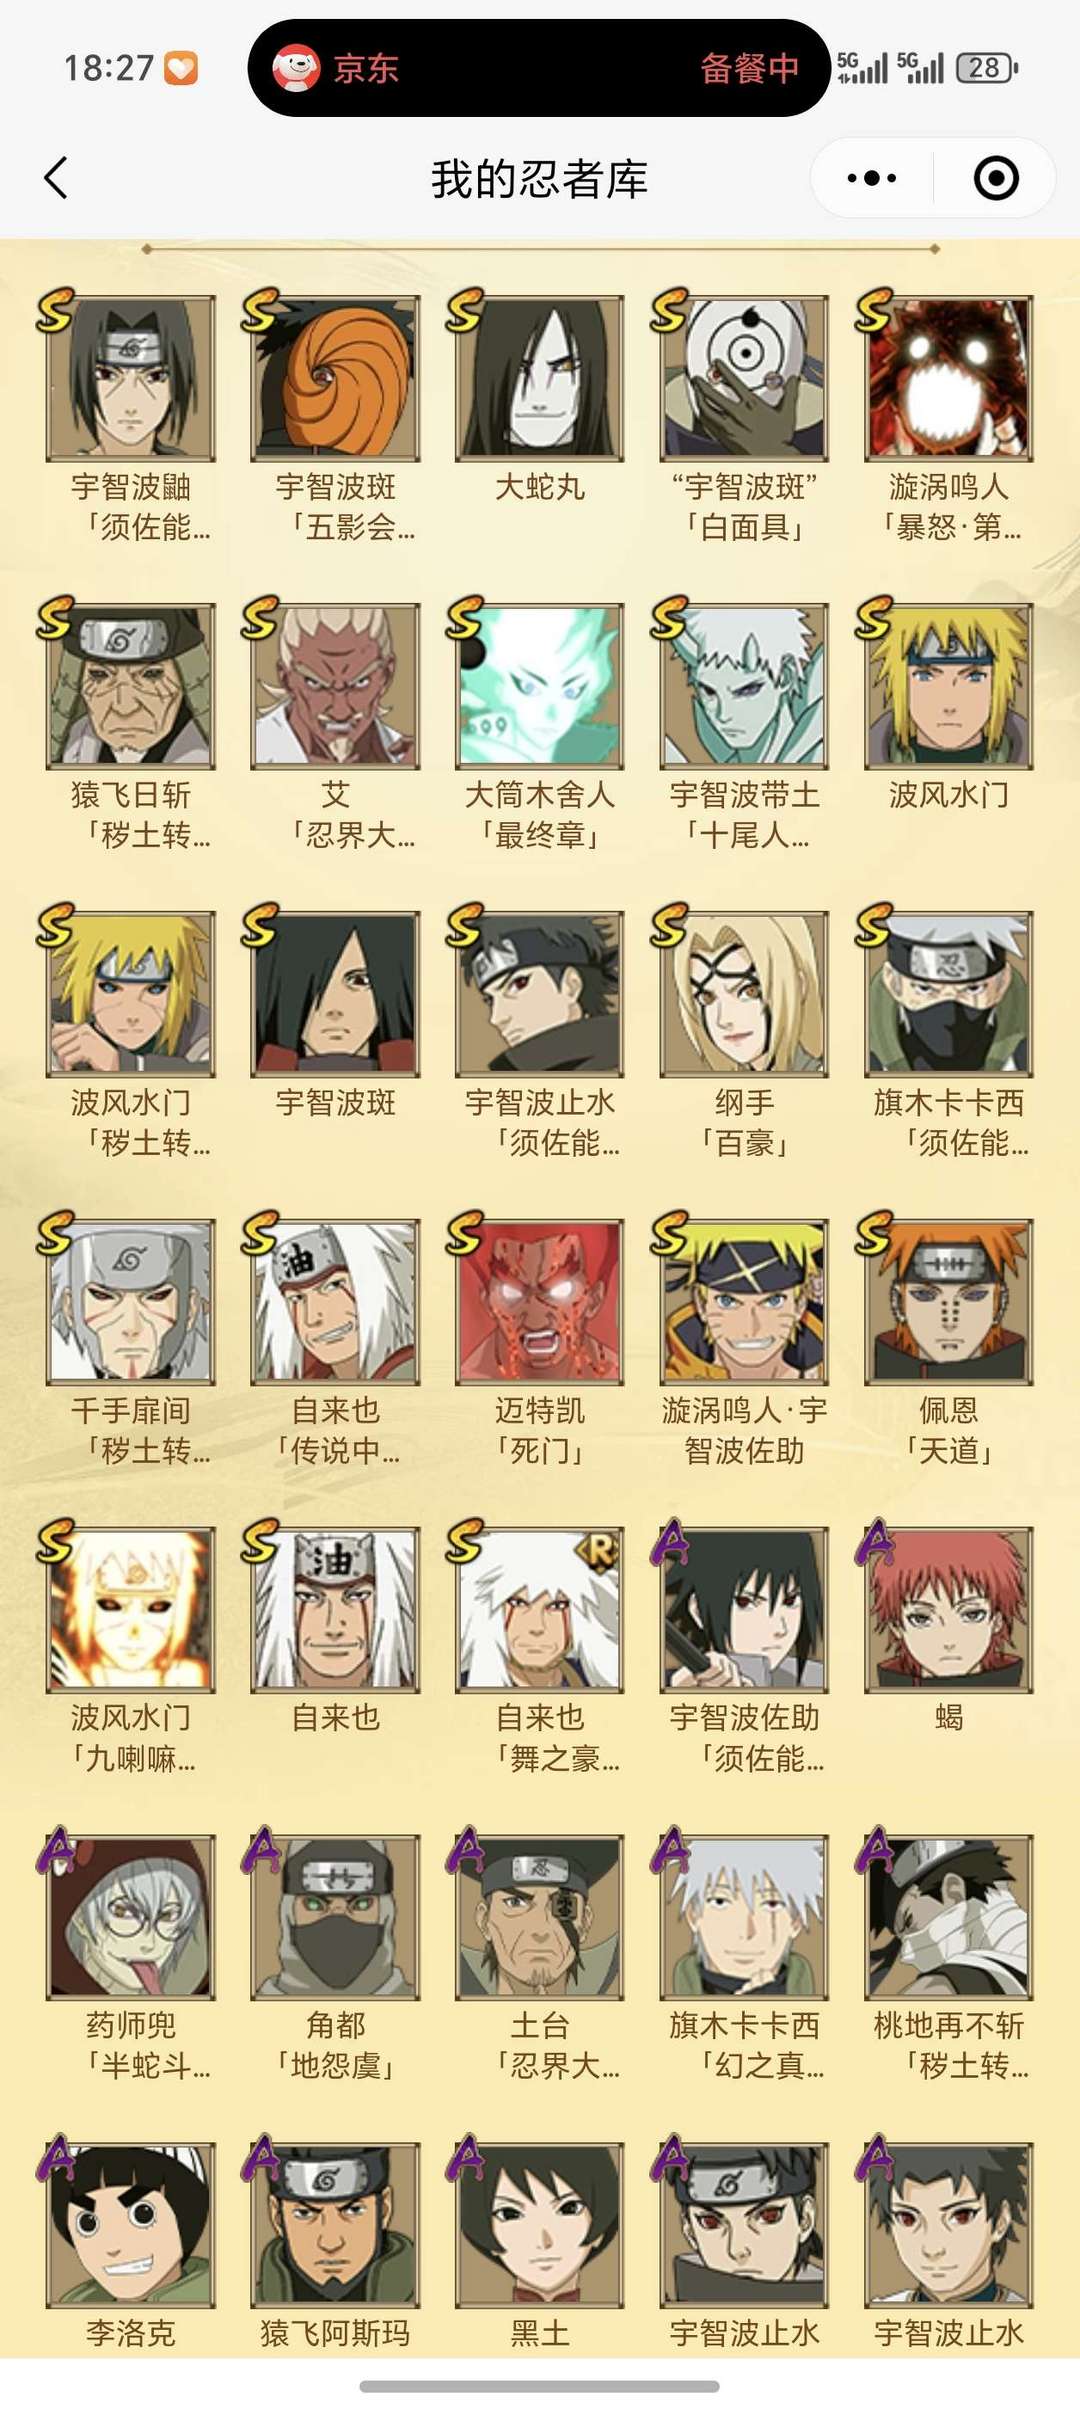
Task: Choose the 大筒木舍人「最终章」portrait
Action: tap(540, 686)
